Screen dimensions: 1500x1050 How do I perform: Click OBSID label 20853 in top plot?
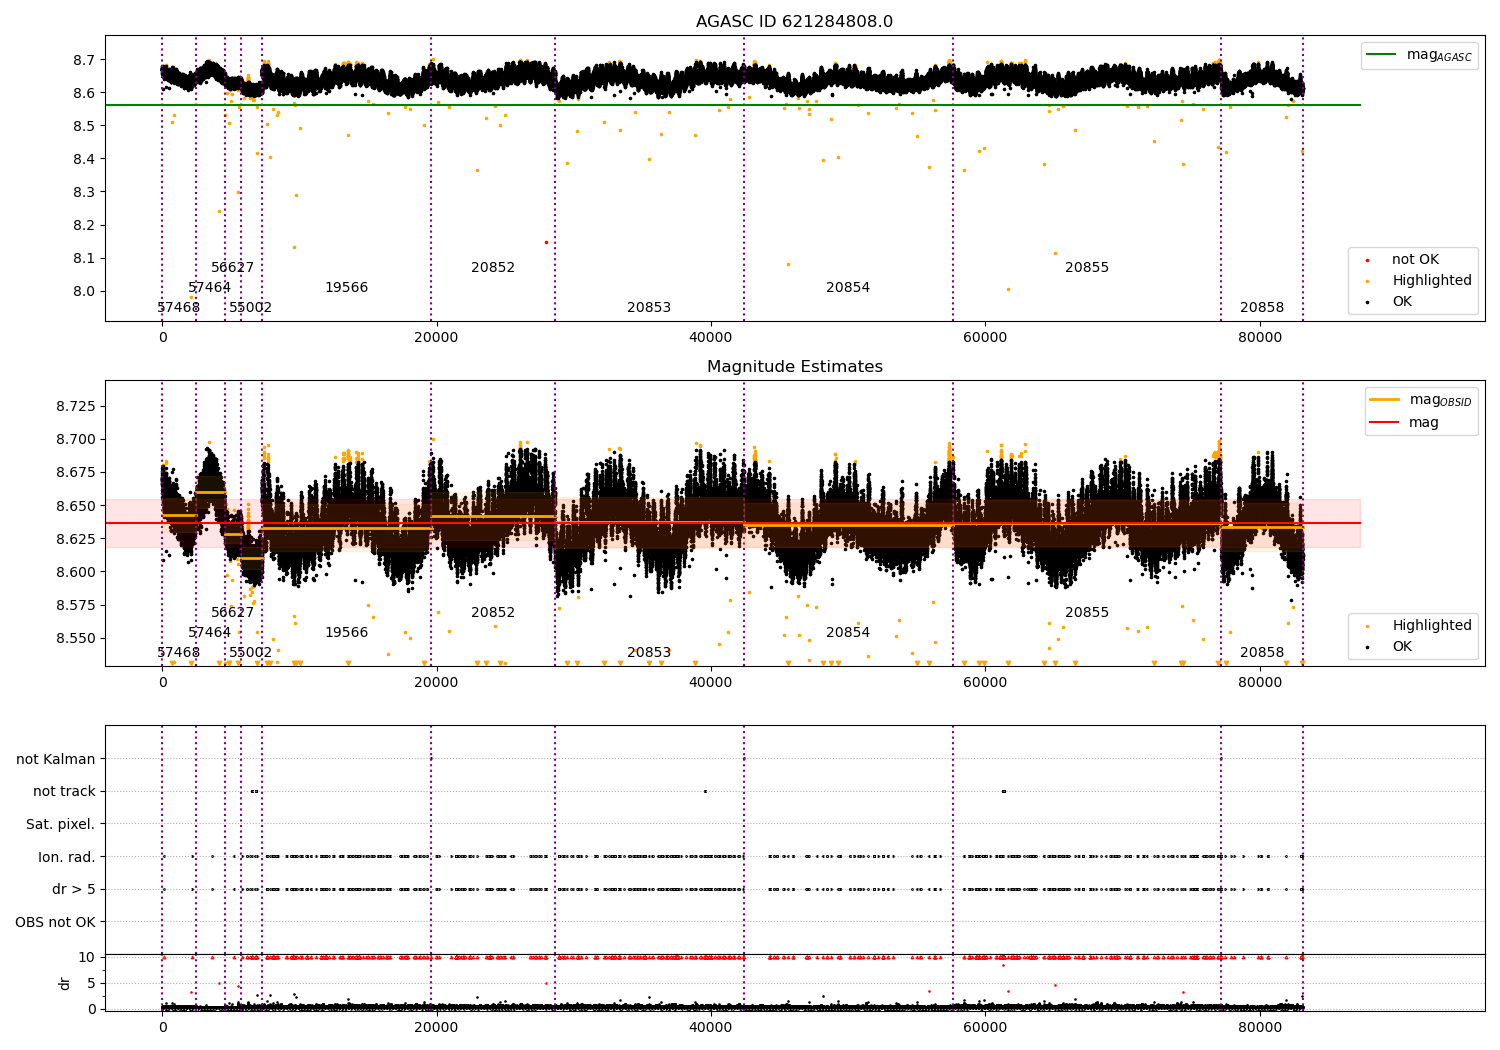point(649,308)
